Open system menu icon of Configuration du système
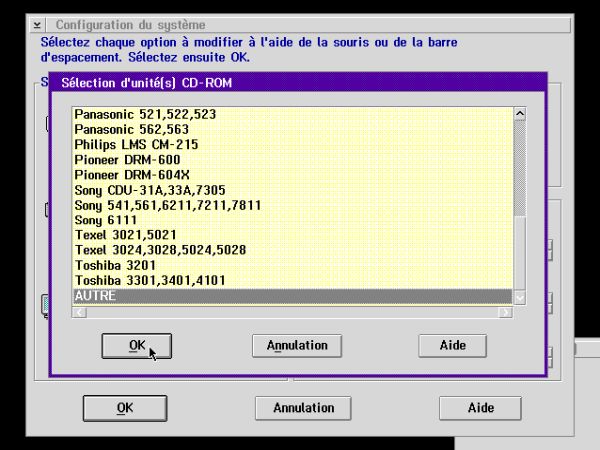Viewport: 600px width, 450px height. pos(37,25)
